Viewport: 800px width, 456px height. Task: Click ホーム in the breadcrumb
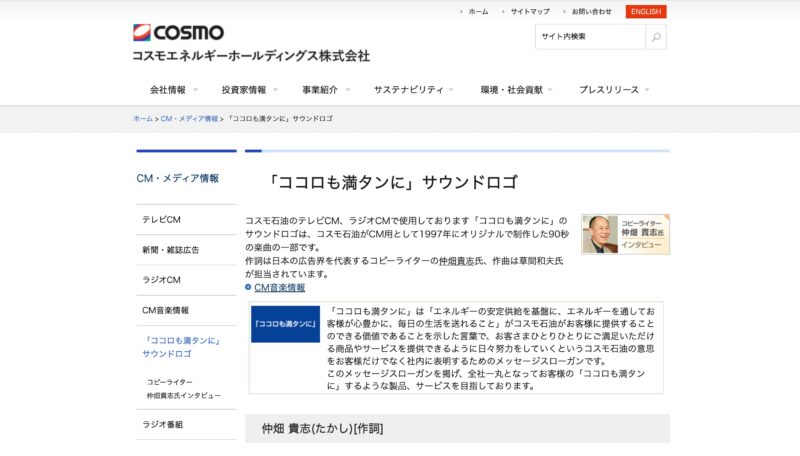click(143, 119)
